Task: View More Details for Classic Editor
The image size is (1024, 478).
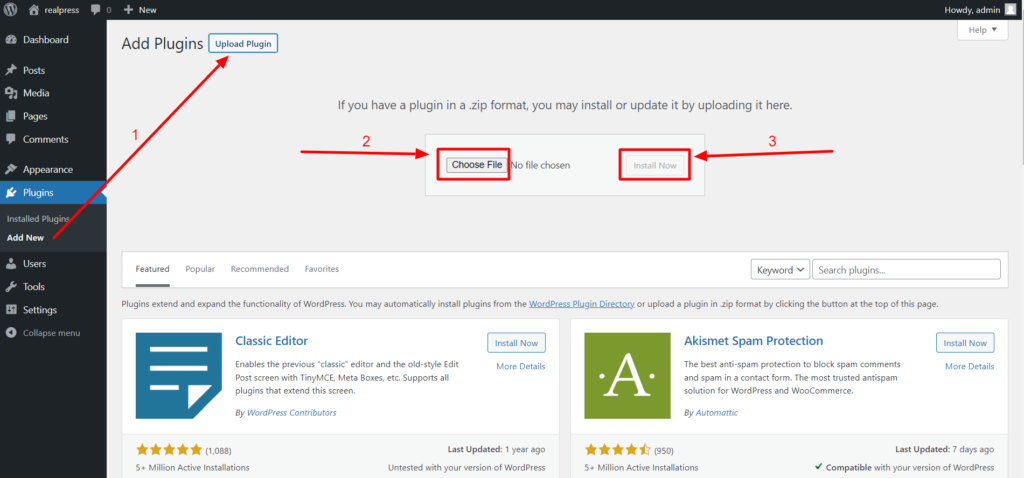Action: [520, 366]
